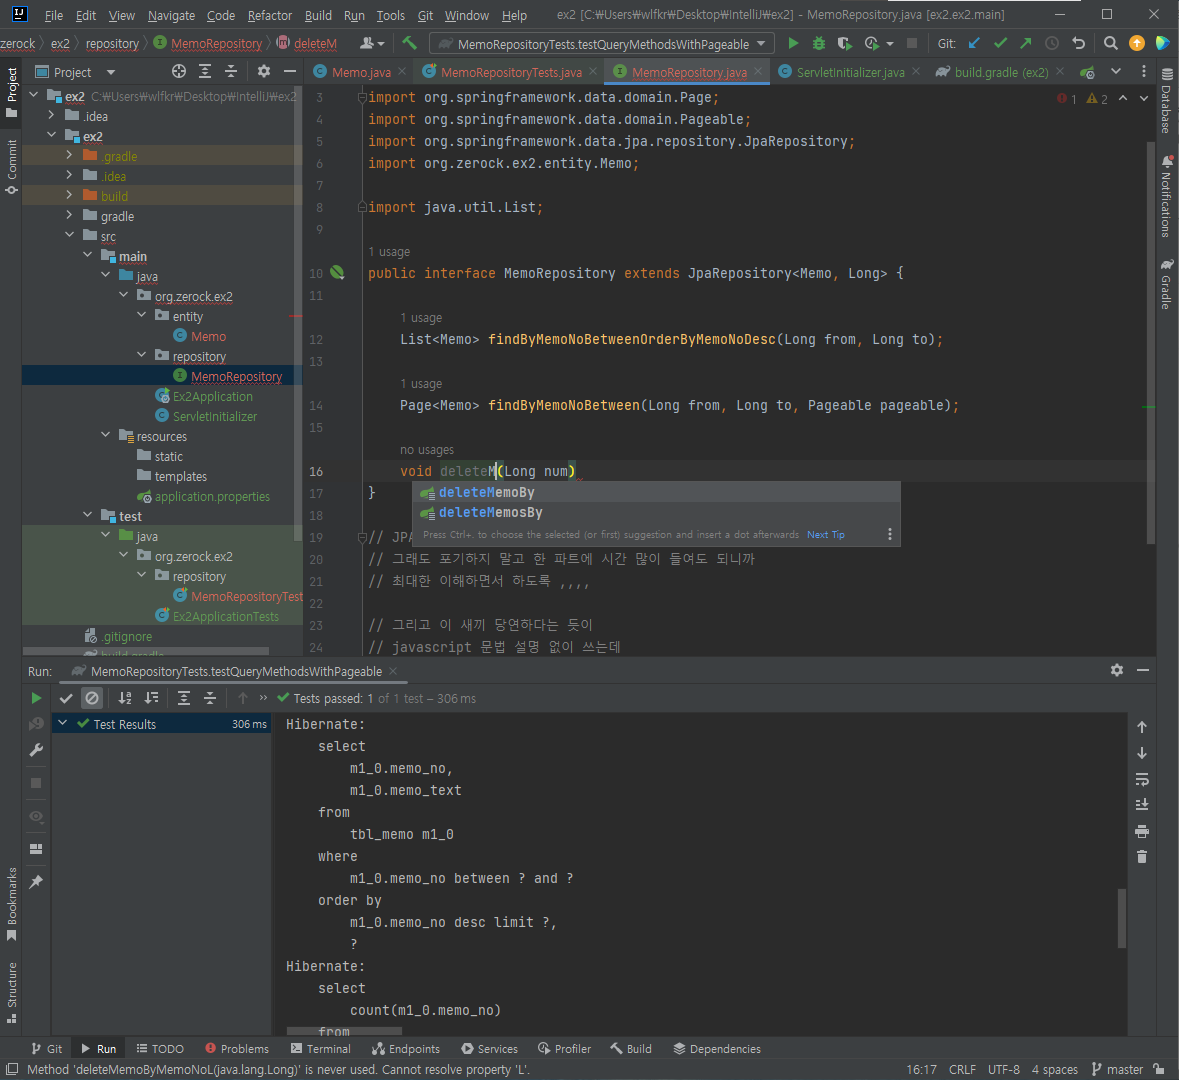Image resolution: width=1179 pixels, height=1080 pixels.
Task: Build the project with the hammer icon
Action: pyautogui.click(x=410, y=44)
